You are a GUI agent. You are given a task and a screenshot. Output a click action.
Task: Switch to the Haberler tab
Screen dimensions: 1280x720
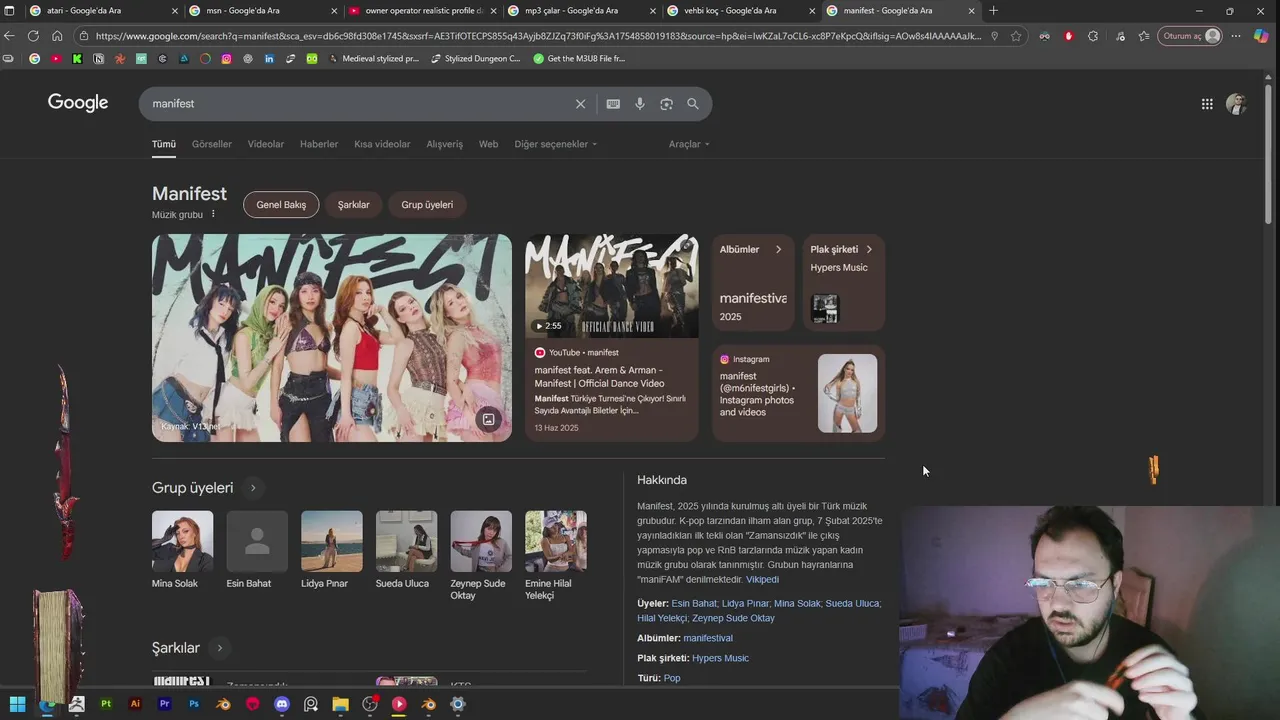pyautogui.click(x=319, y=144)
